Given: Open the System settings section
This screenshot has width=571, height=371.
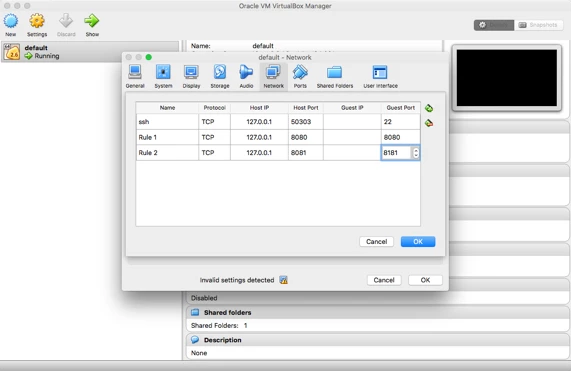Looking at the screenshot, I should click(x=163, y=76).
